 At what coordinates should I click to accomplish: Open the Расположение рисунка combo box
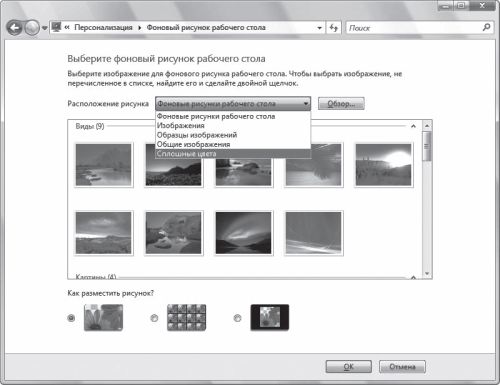pyautogui.click(x=233, y=104)
